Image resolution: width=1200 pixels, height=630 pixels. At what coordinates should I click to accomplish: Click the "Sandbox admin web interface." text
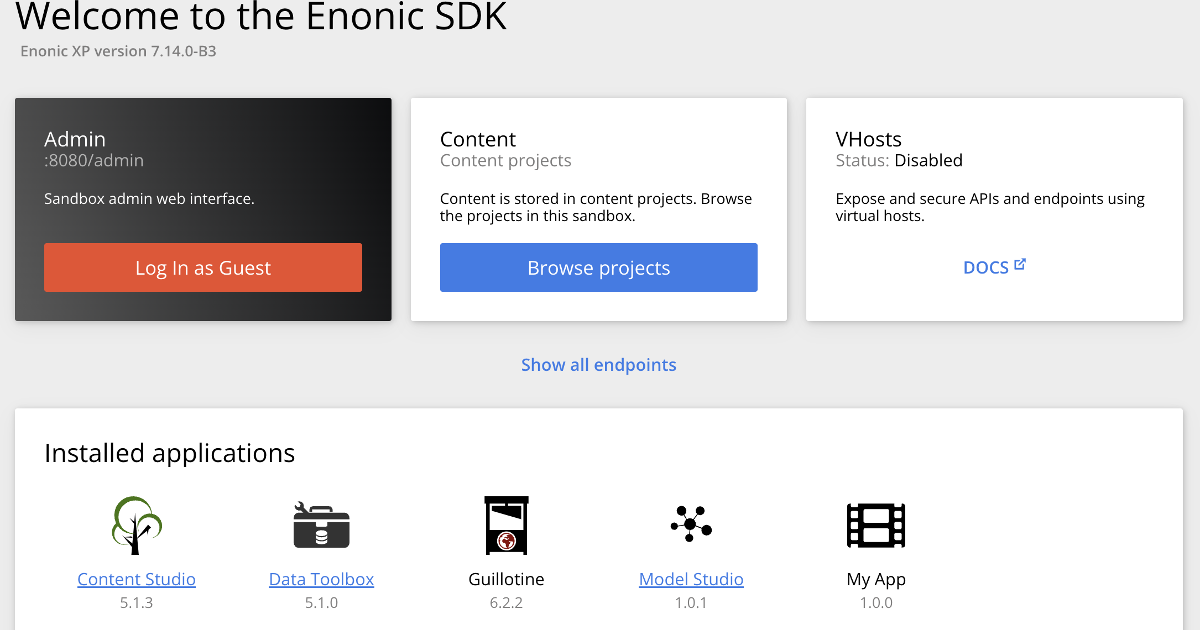[149, 199]
